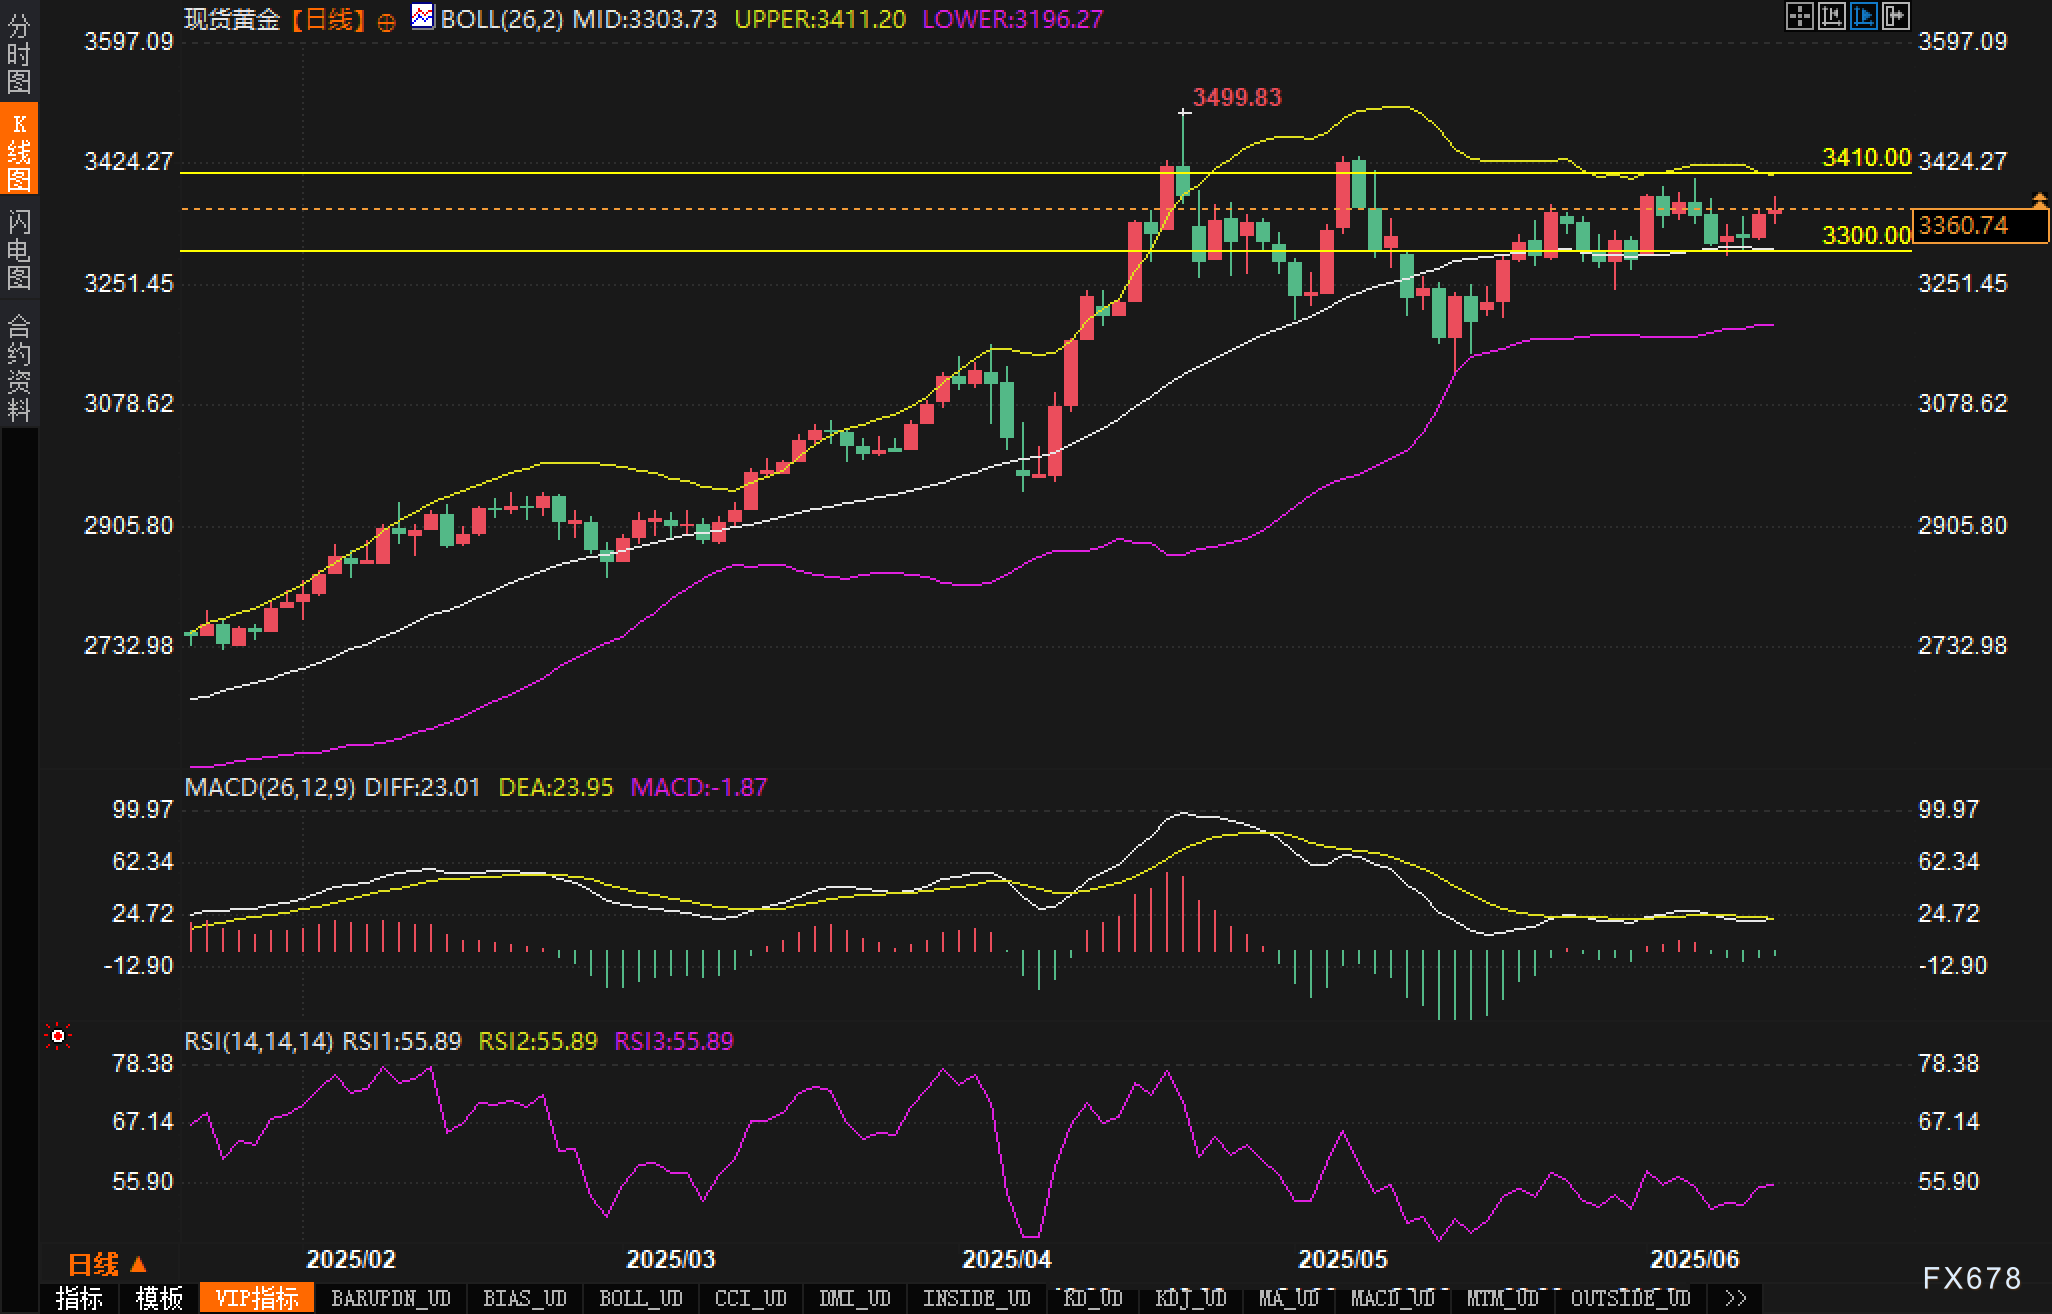
Task: Click the red alert icon beside RSI panel
Action: coord(58,1037)
